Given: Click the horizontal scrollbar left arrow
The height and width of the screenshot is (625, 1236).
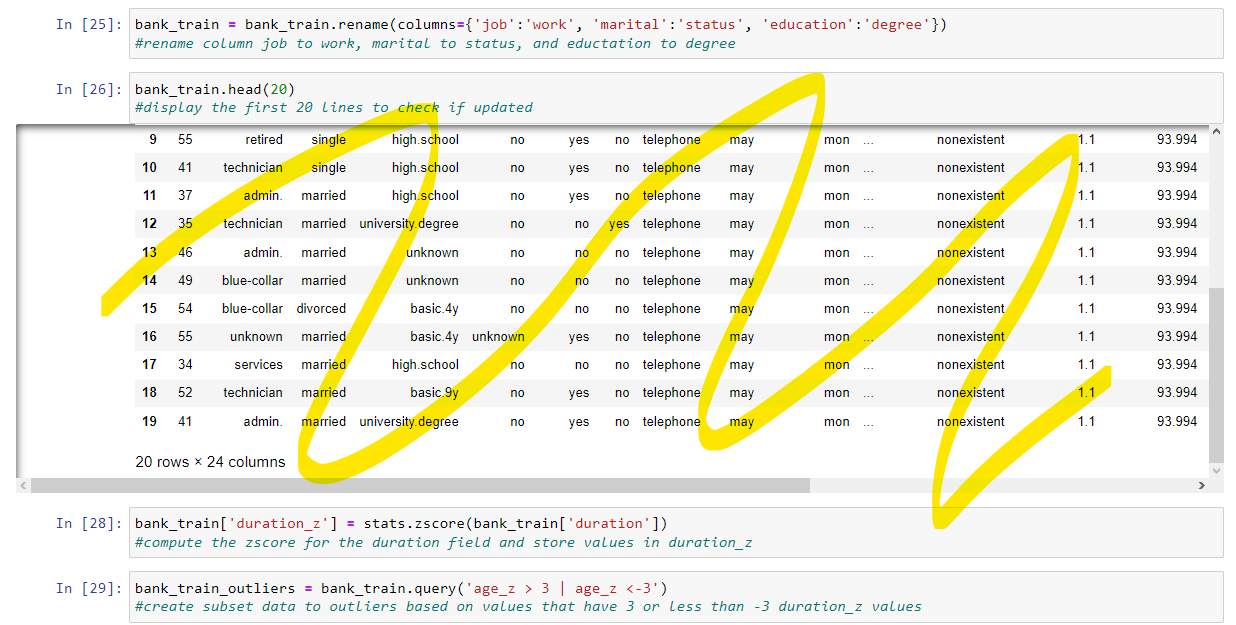Looking at the screenshot, I should 24,486.
